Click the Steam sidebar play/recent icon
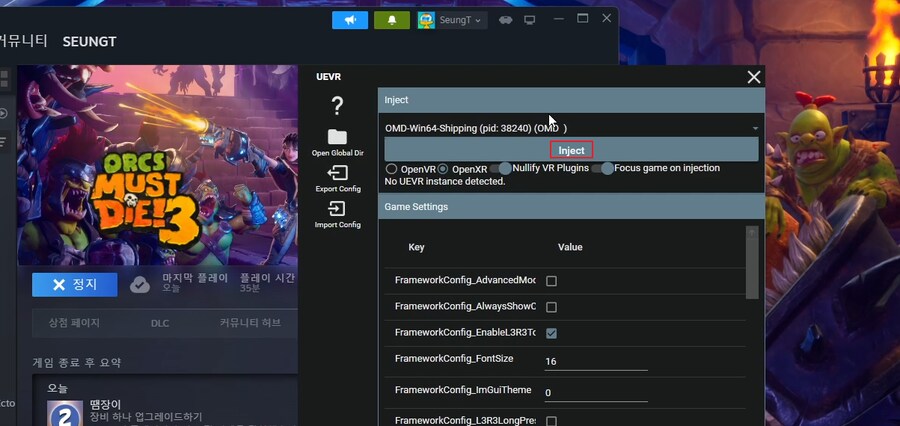Screen dimensions: 900x426 point(3,113)
